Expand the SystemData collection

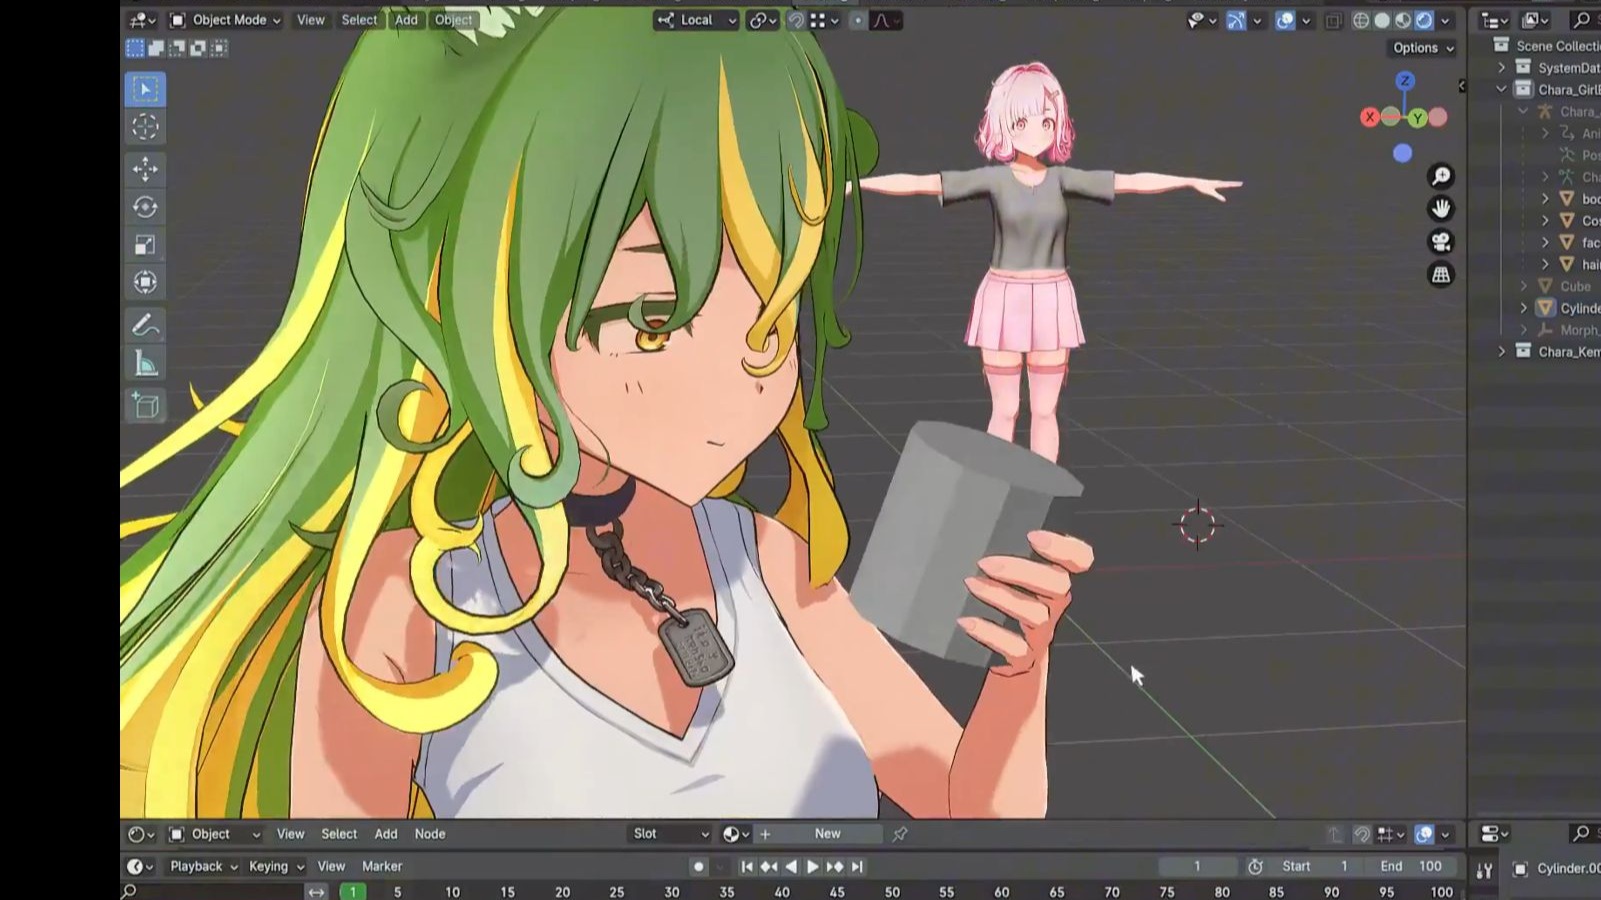tap(1501, 67)
